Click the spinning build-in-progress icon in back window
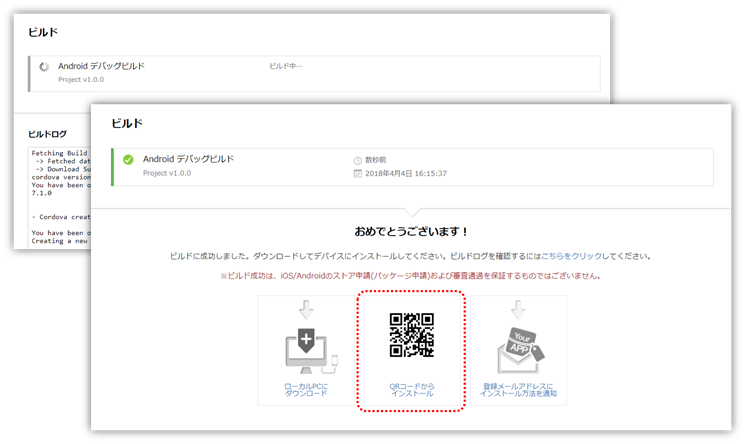Image resolution: width=745 pixels, height=444 pixels. tap(44, 67)
